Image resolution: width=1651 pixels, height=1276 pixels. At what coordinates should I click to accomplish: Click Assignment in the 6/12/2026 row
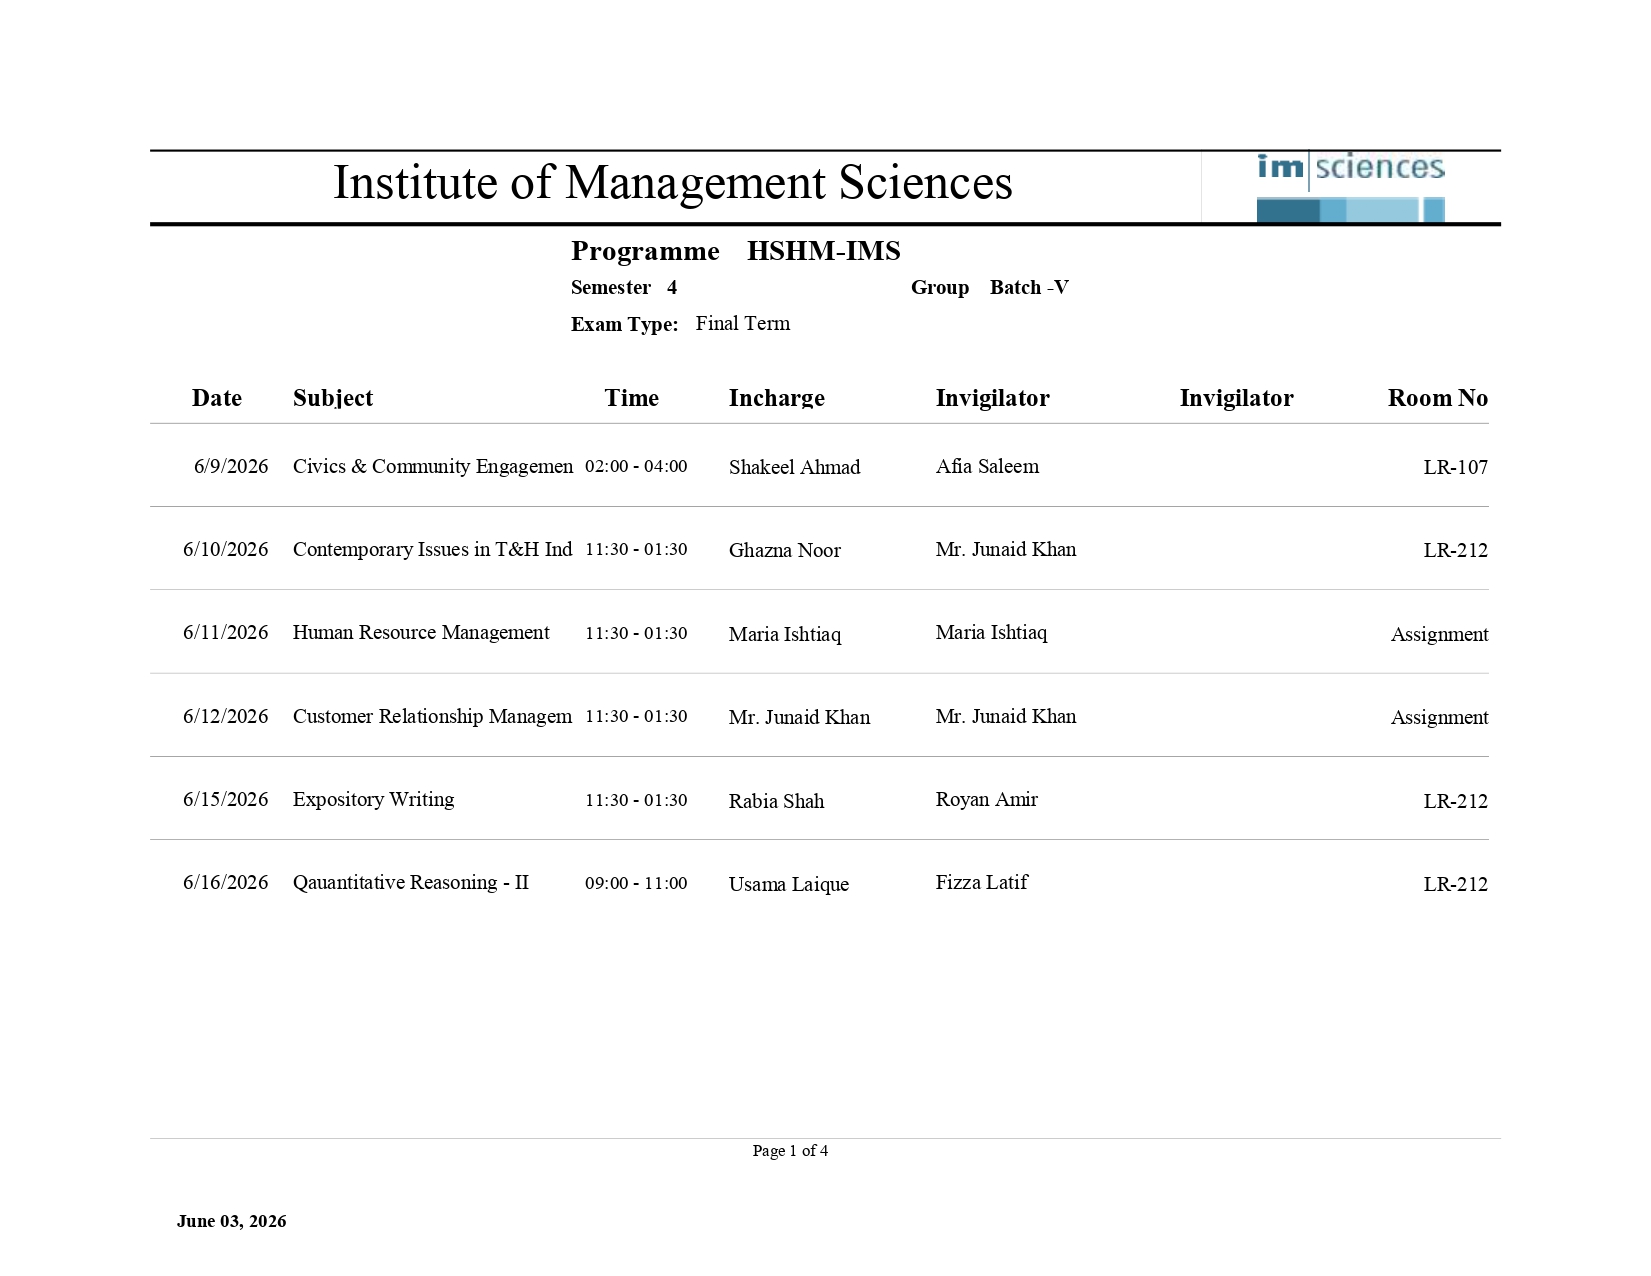1439,717
